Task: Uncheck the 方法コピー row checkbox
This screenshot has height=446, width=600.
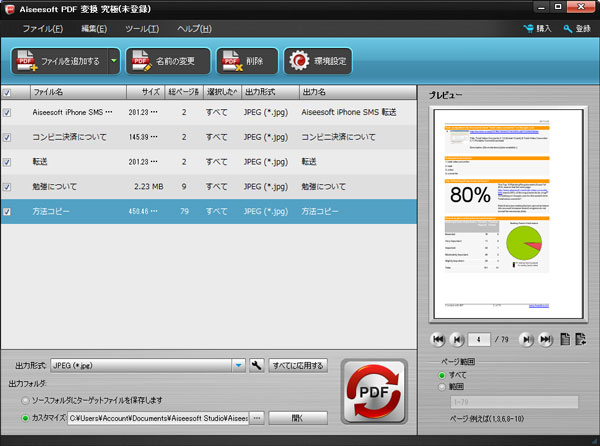Action: [x=7, y=212]
